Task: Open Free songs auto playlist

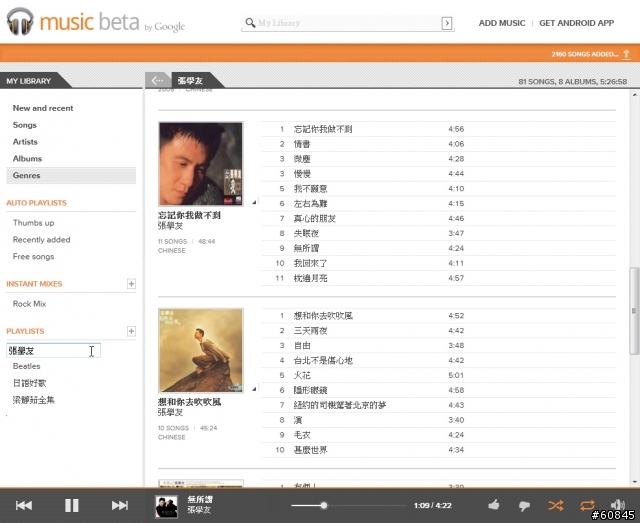Action: pos(33,256)
